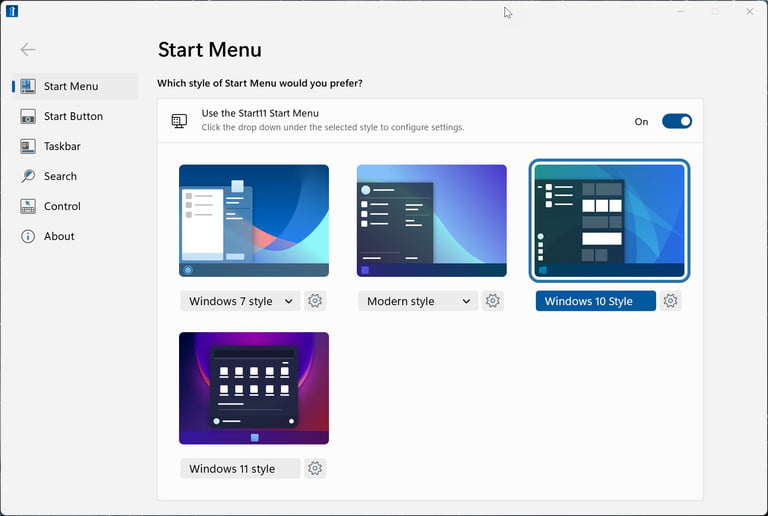
Task: Open gear settings for Windows 7 style
Action: click(x=315, y=301)
